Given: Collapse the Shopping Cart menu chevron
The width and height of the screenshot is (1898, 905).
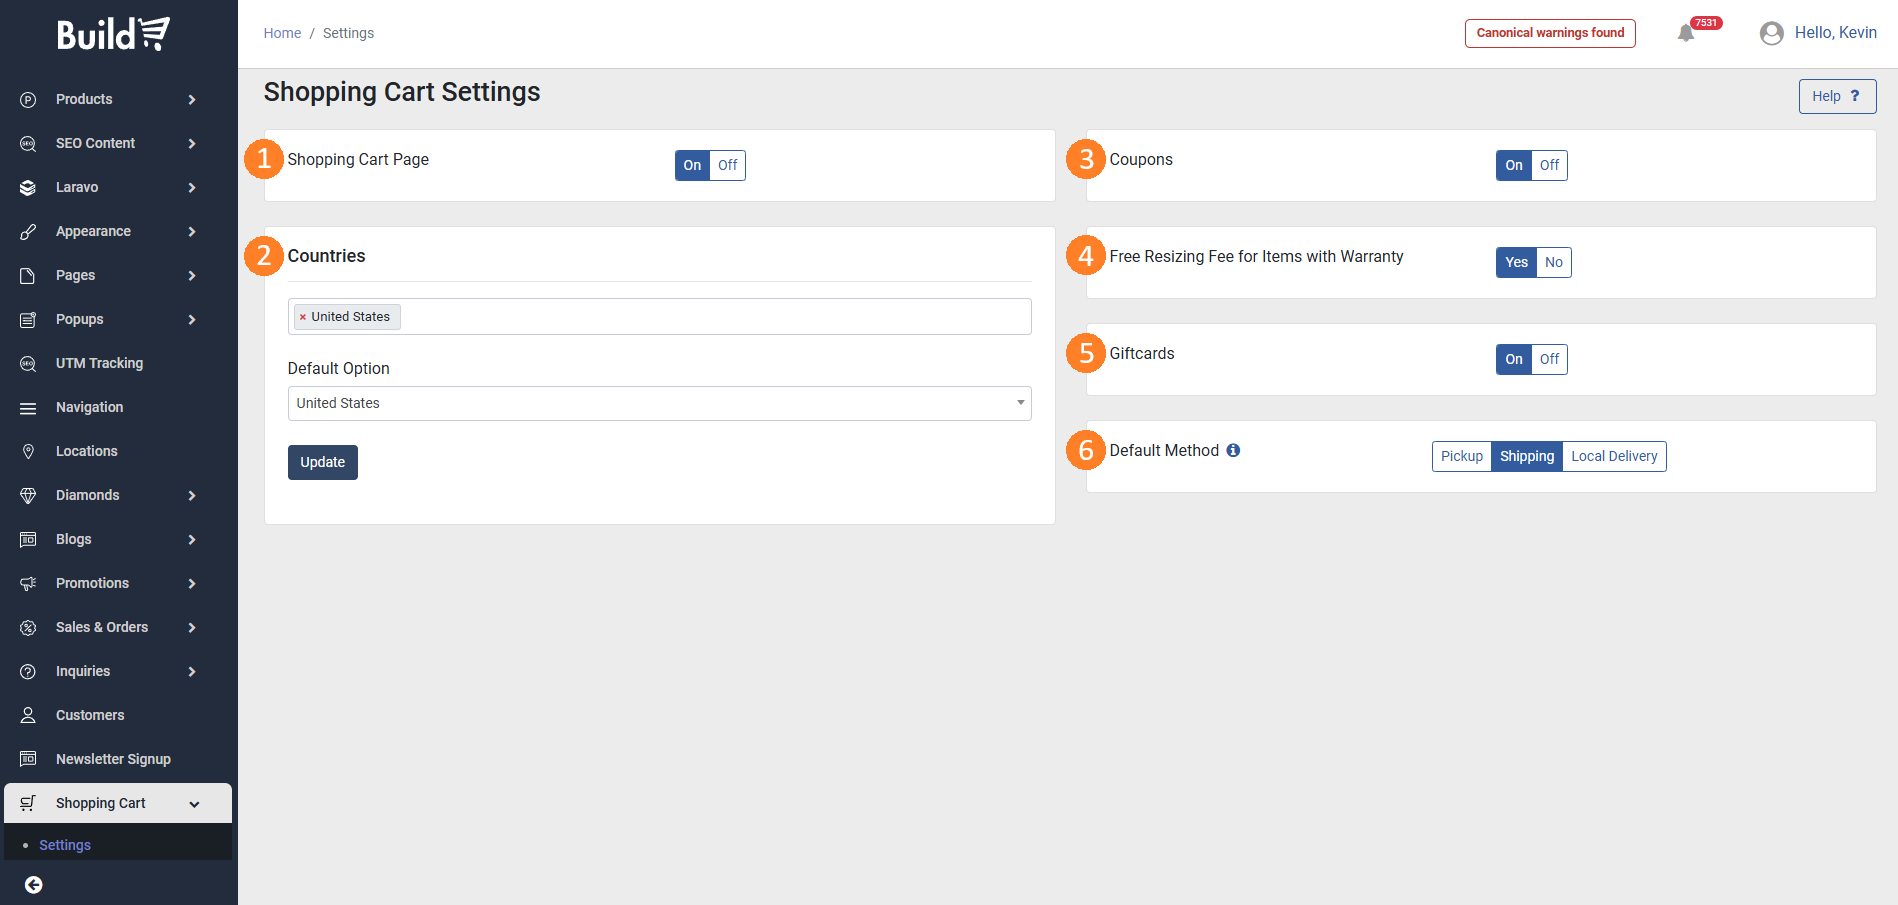Looking at the screenshot, I should tap(194, 804).
